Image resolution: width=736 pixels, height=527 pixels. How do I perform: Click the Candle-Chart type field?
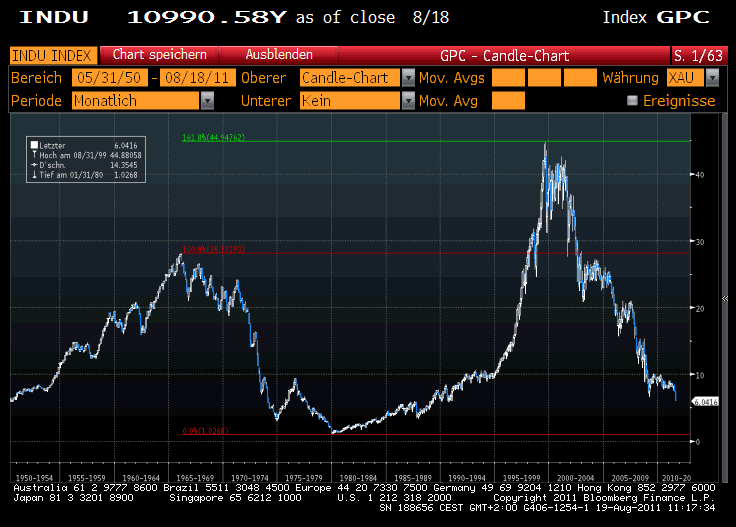click(x=350, y=77)
